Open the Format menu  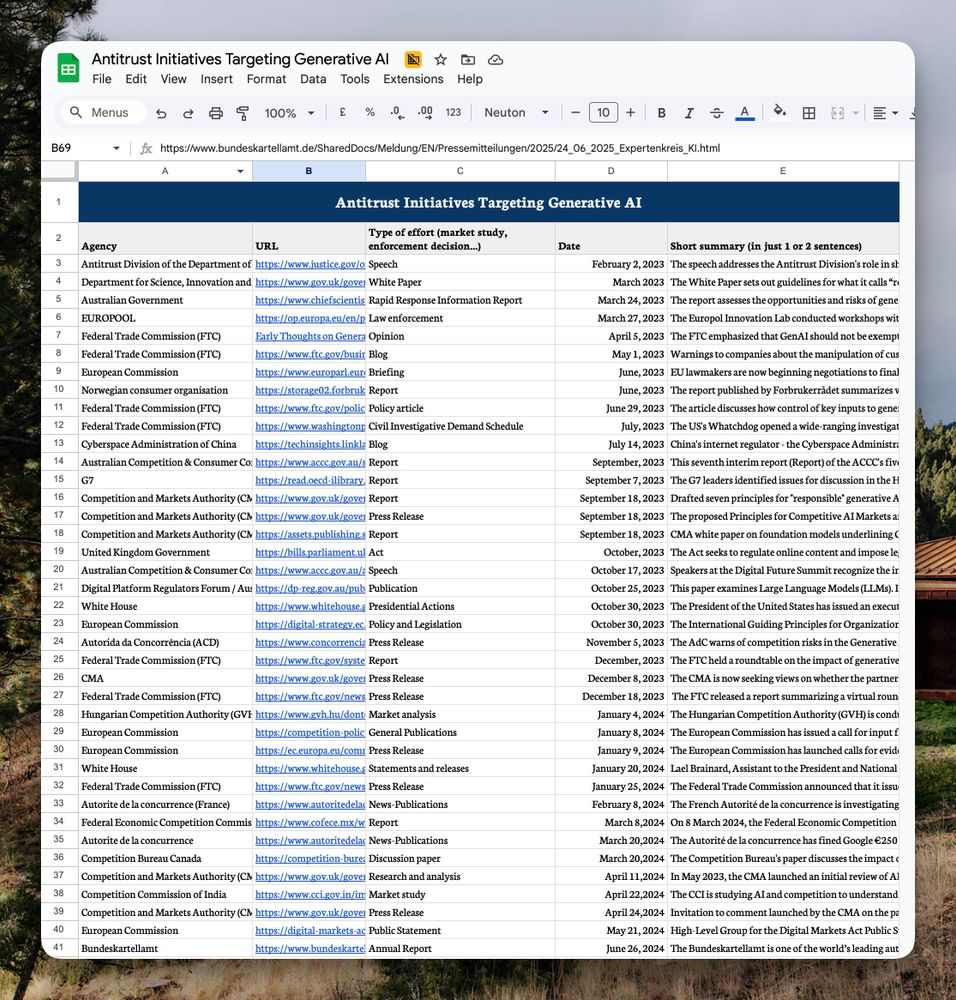(266, 79)
